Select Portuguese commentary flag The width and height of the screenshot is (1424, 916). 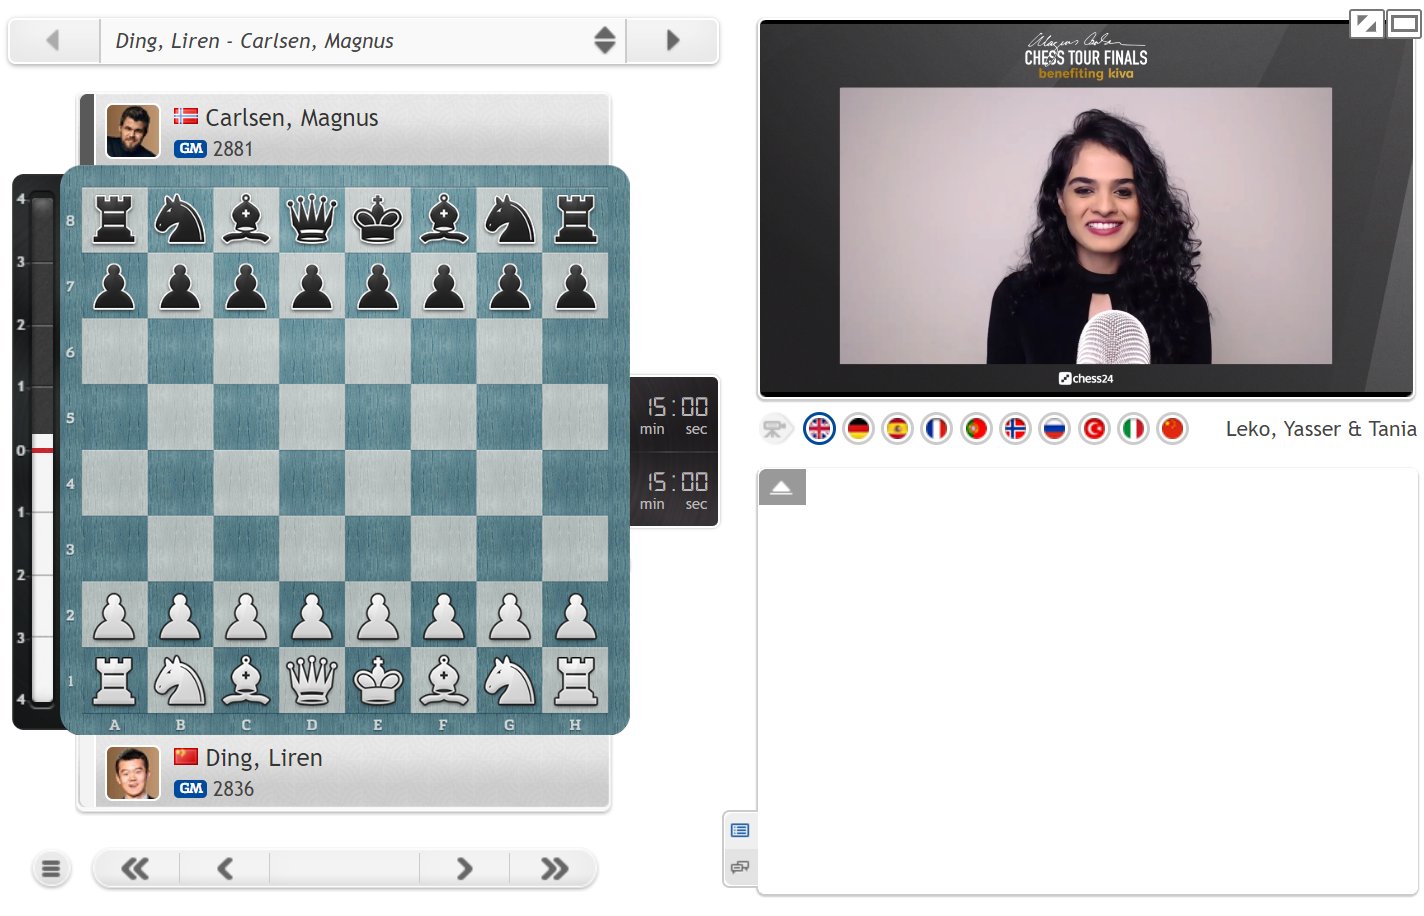(976, 429)
